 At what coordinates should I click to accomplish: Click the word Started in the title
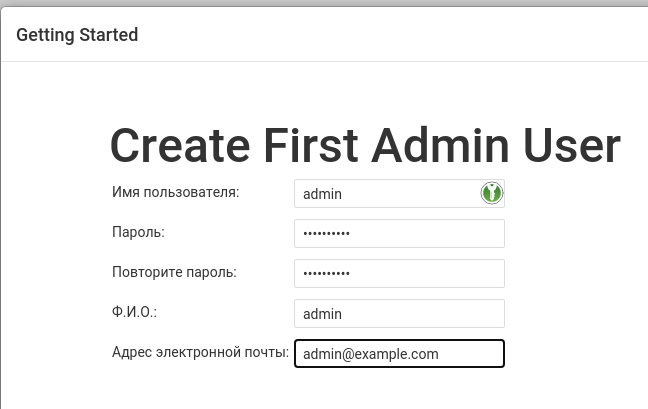click(x=109, y=35)
